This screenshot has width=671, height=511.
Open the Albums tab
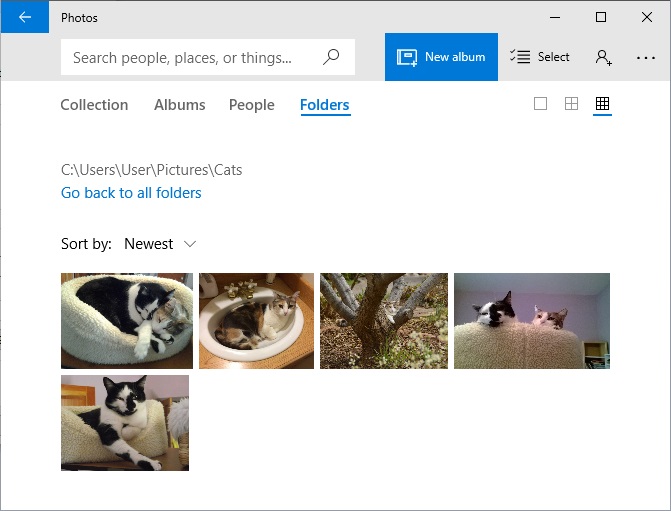pyautogui.click(x=180, y=105)
